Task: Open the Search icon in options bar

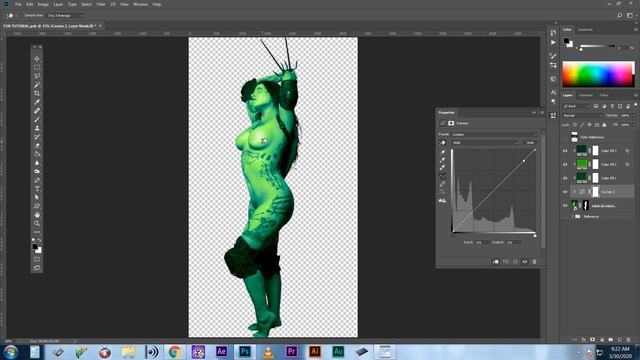Action: click(x=620, y=16)
